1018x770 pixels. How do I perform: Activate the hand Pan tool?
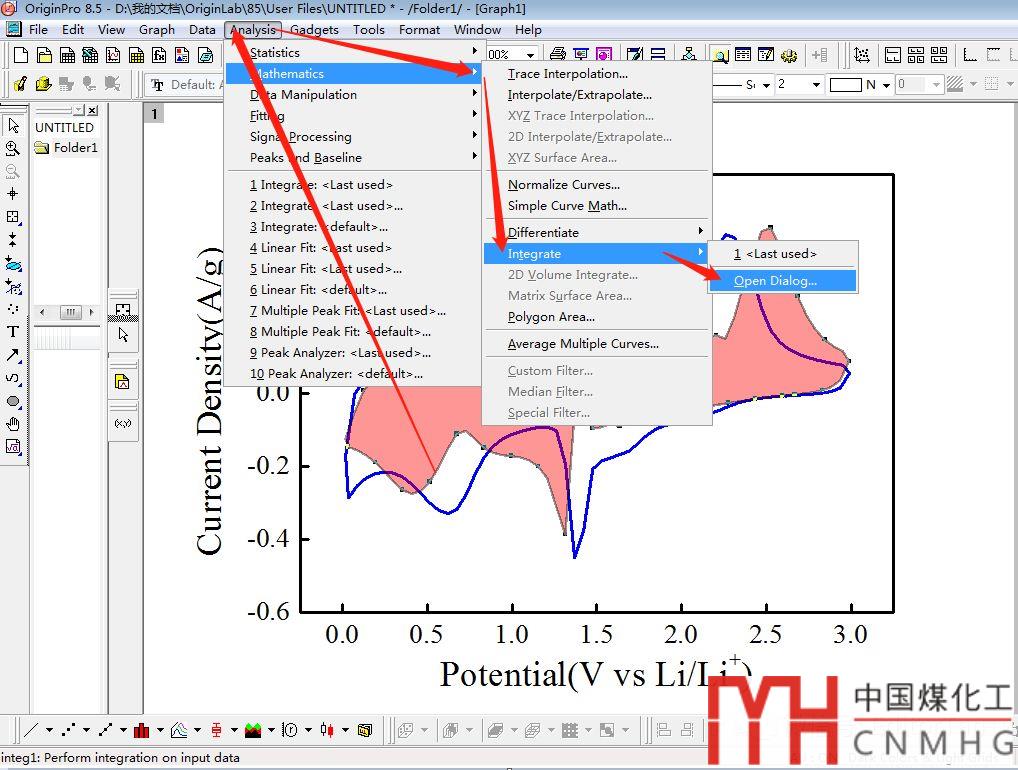(13, 424)
